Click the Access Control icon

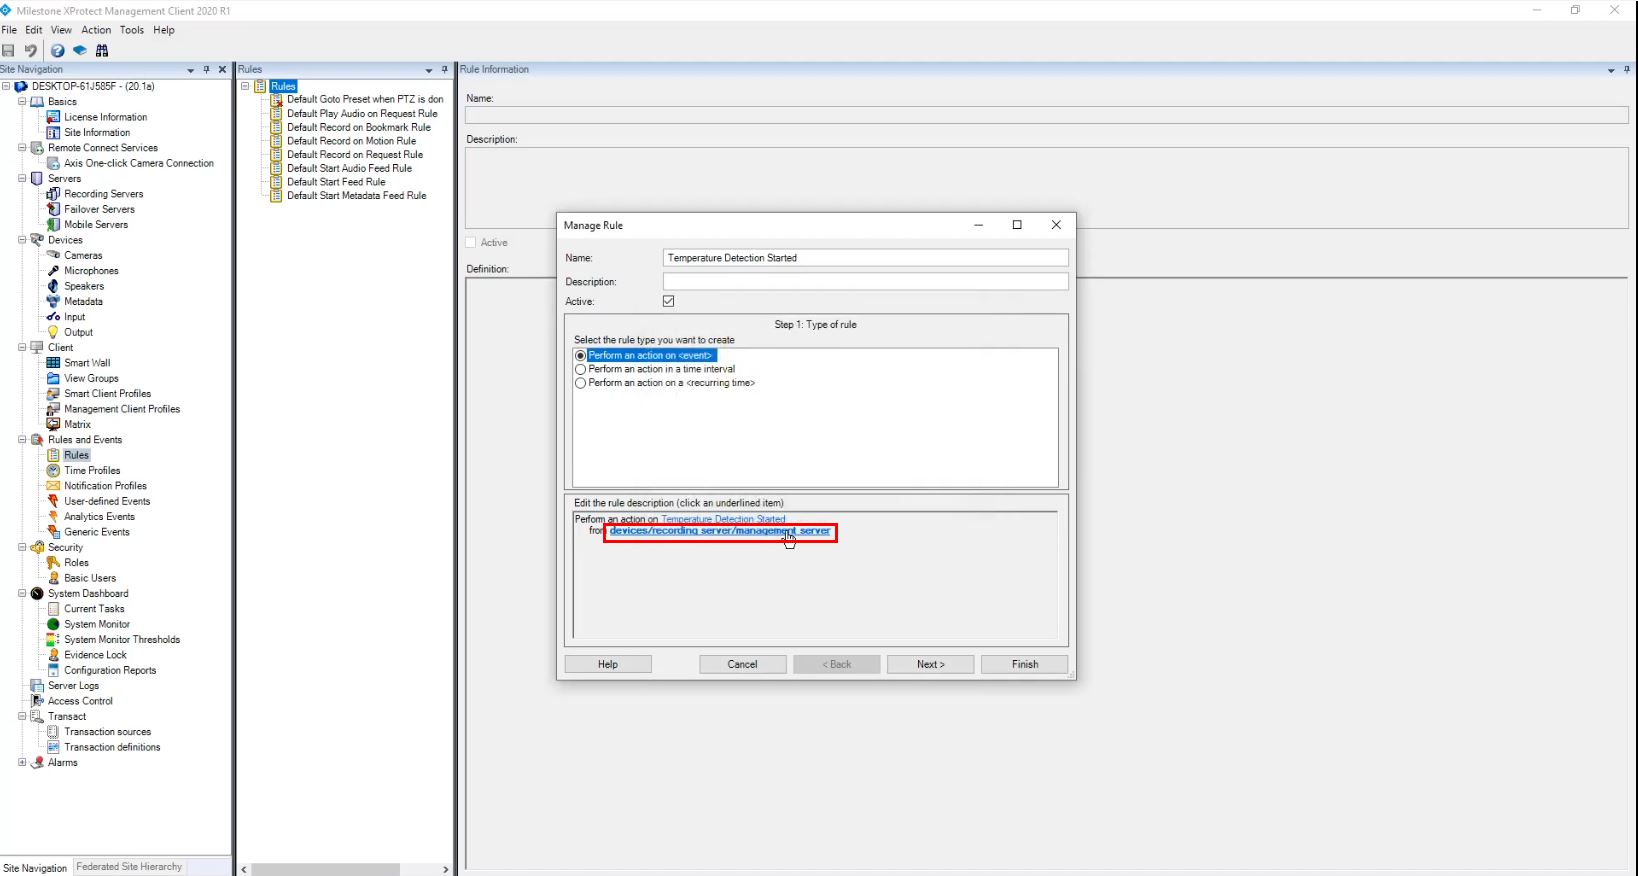click(x=37, y=701)
